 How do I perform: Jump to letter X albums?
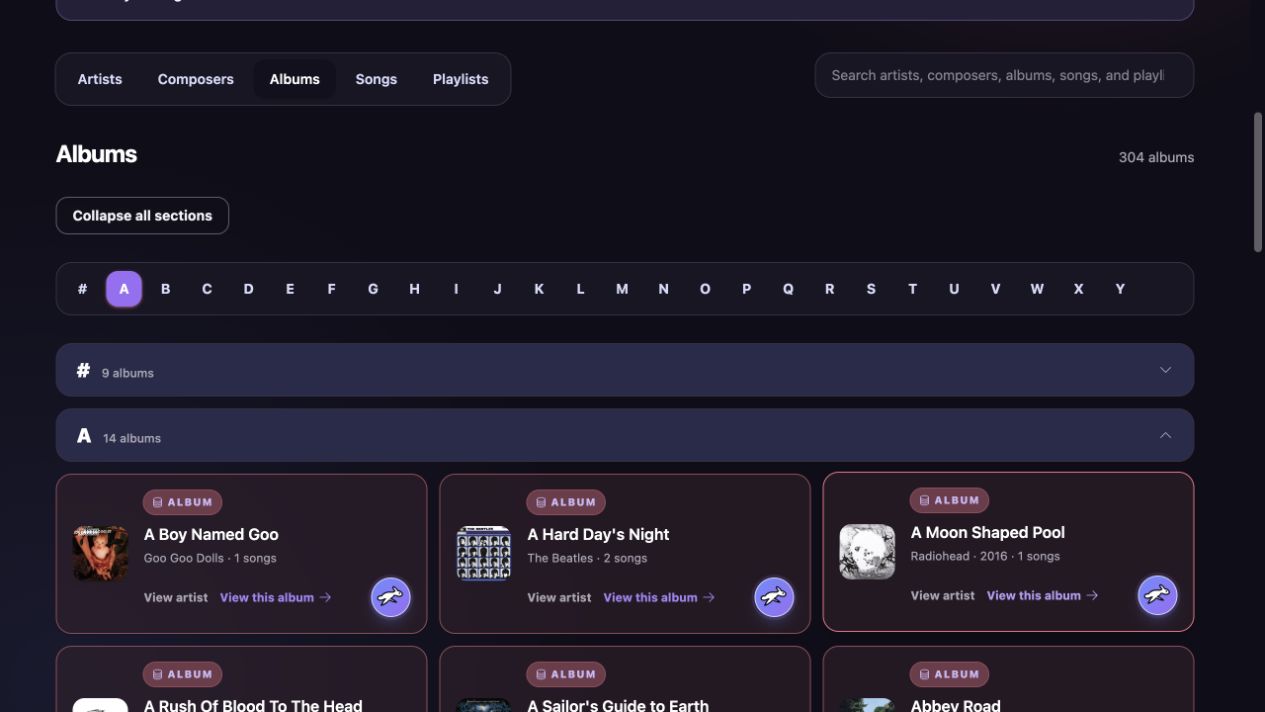[x=1078, y=289]
